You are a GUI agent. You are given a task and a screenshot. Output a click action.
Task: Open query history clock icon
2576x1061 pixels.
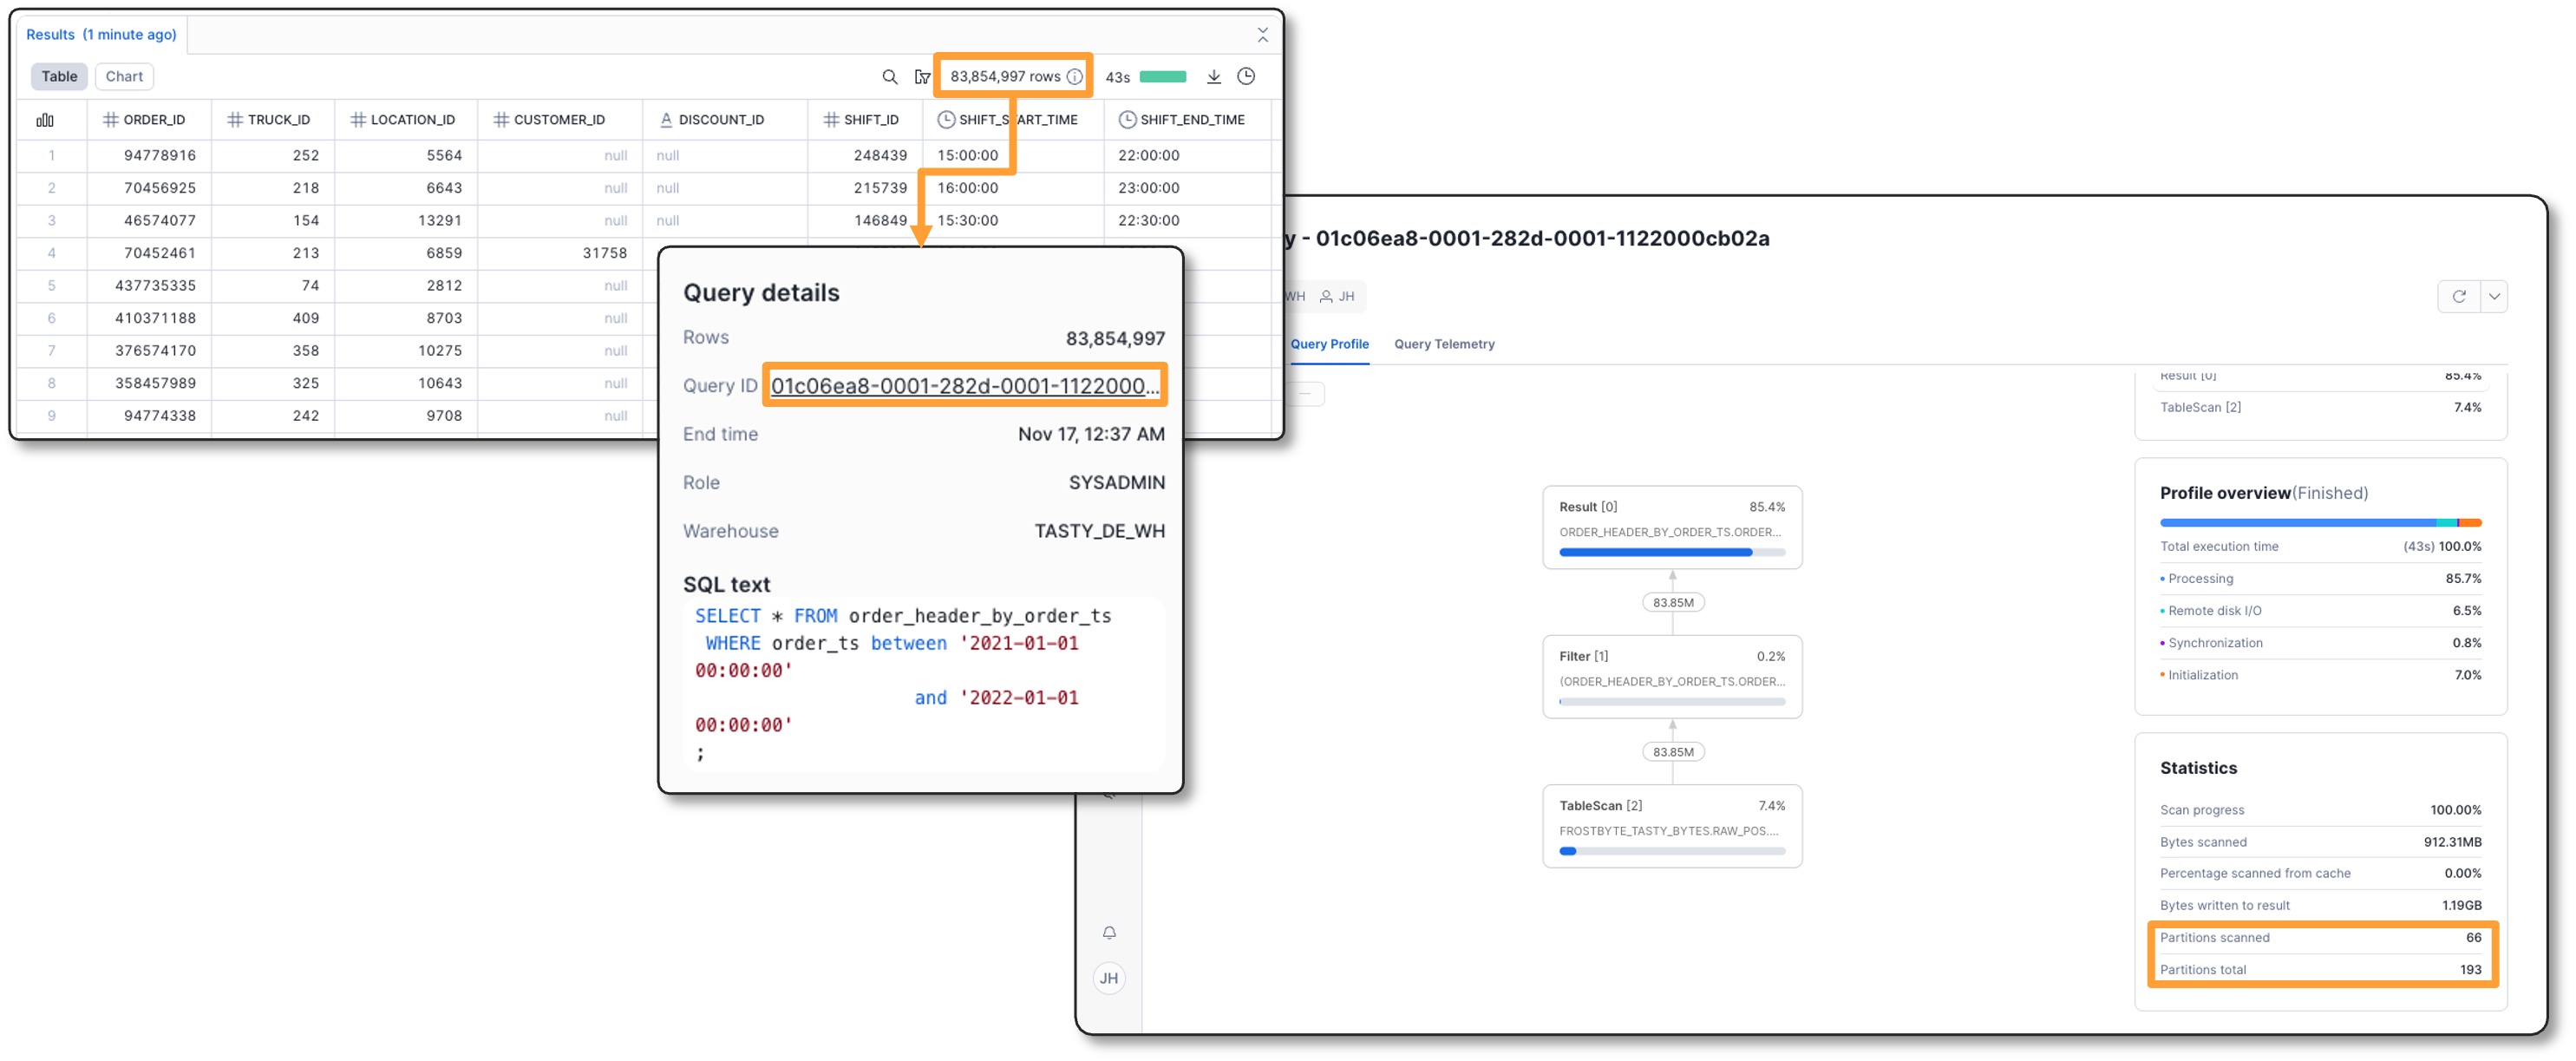(1246, 77)
